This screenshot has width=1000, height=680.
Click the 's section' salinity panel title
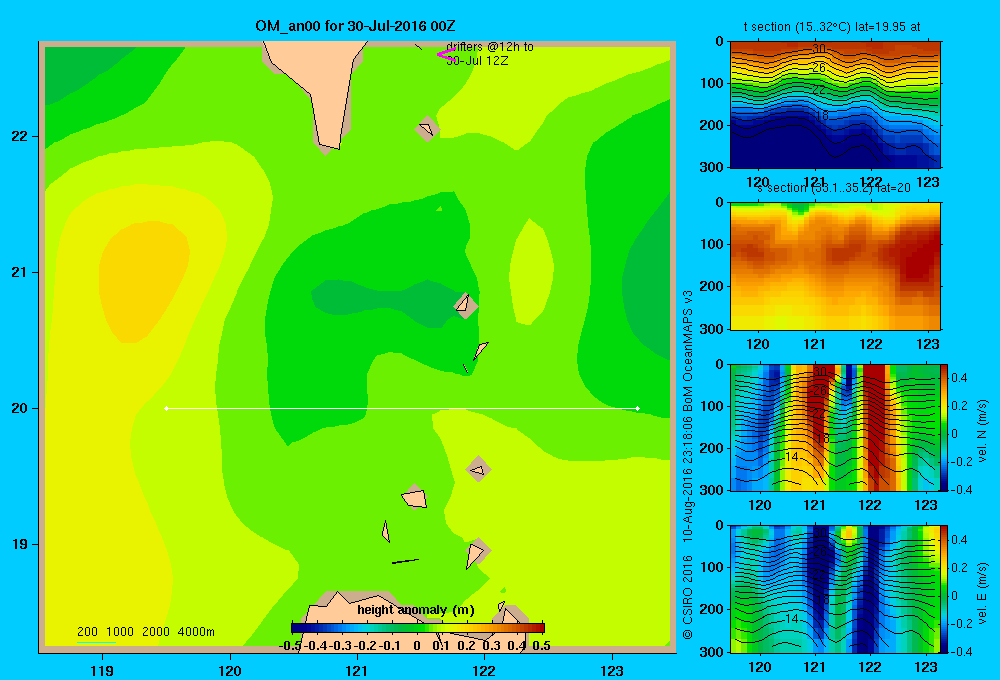pos(833,188)
